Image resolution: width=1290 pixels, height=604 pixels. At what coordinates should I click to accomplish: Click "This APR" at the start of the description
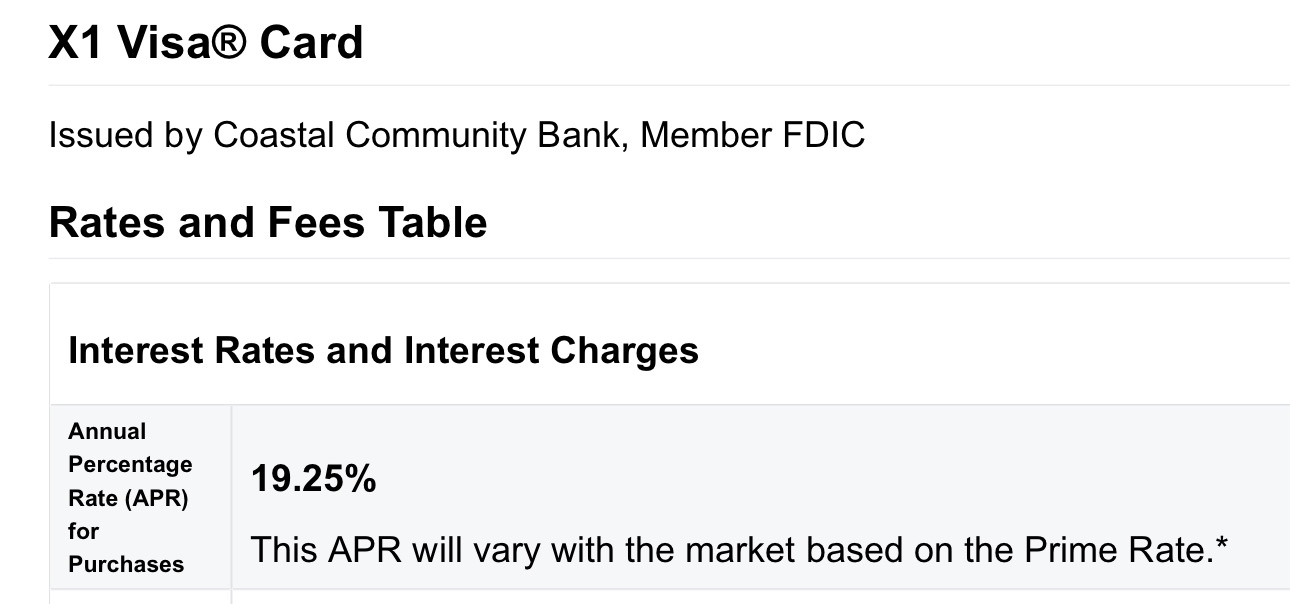coord(310,549)
